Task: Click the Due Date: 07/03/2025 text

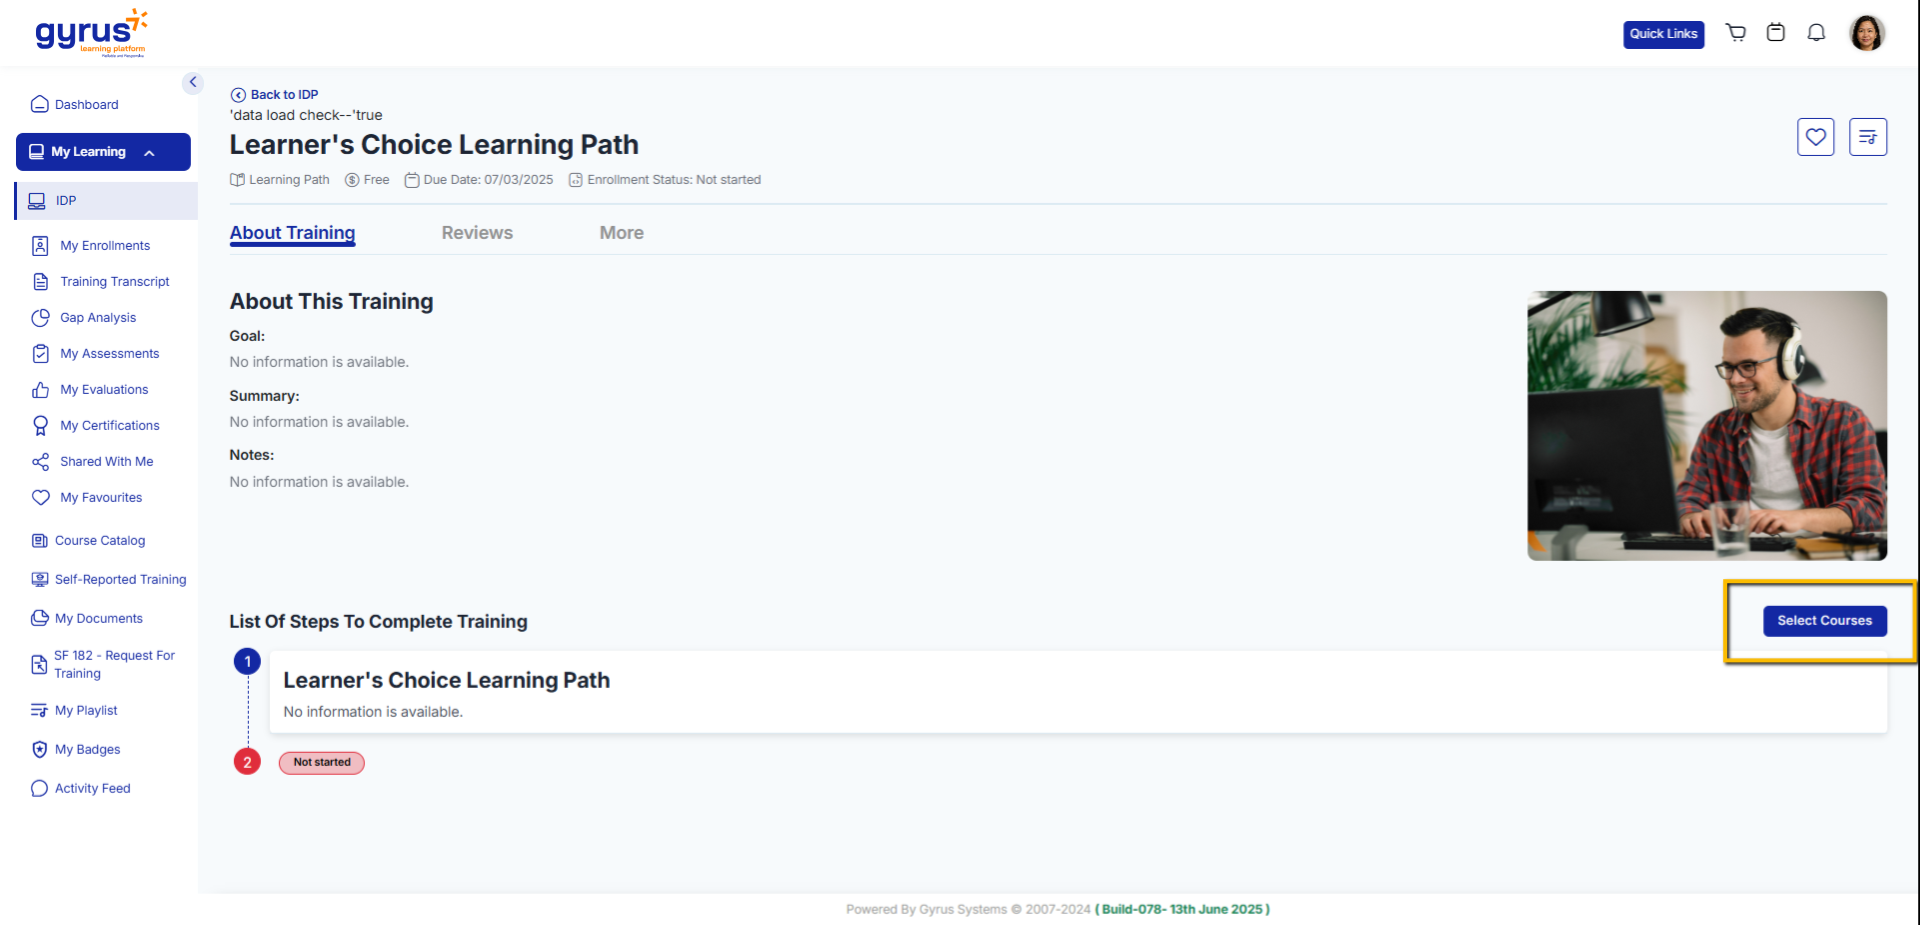Action: point(488,180)
